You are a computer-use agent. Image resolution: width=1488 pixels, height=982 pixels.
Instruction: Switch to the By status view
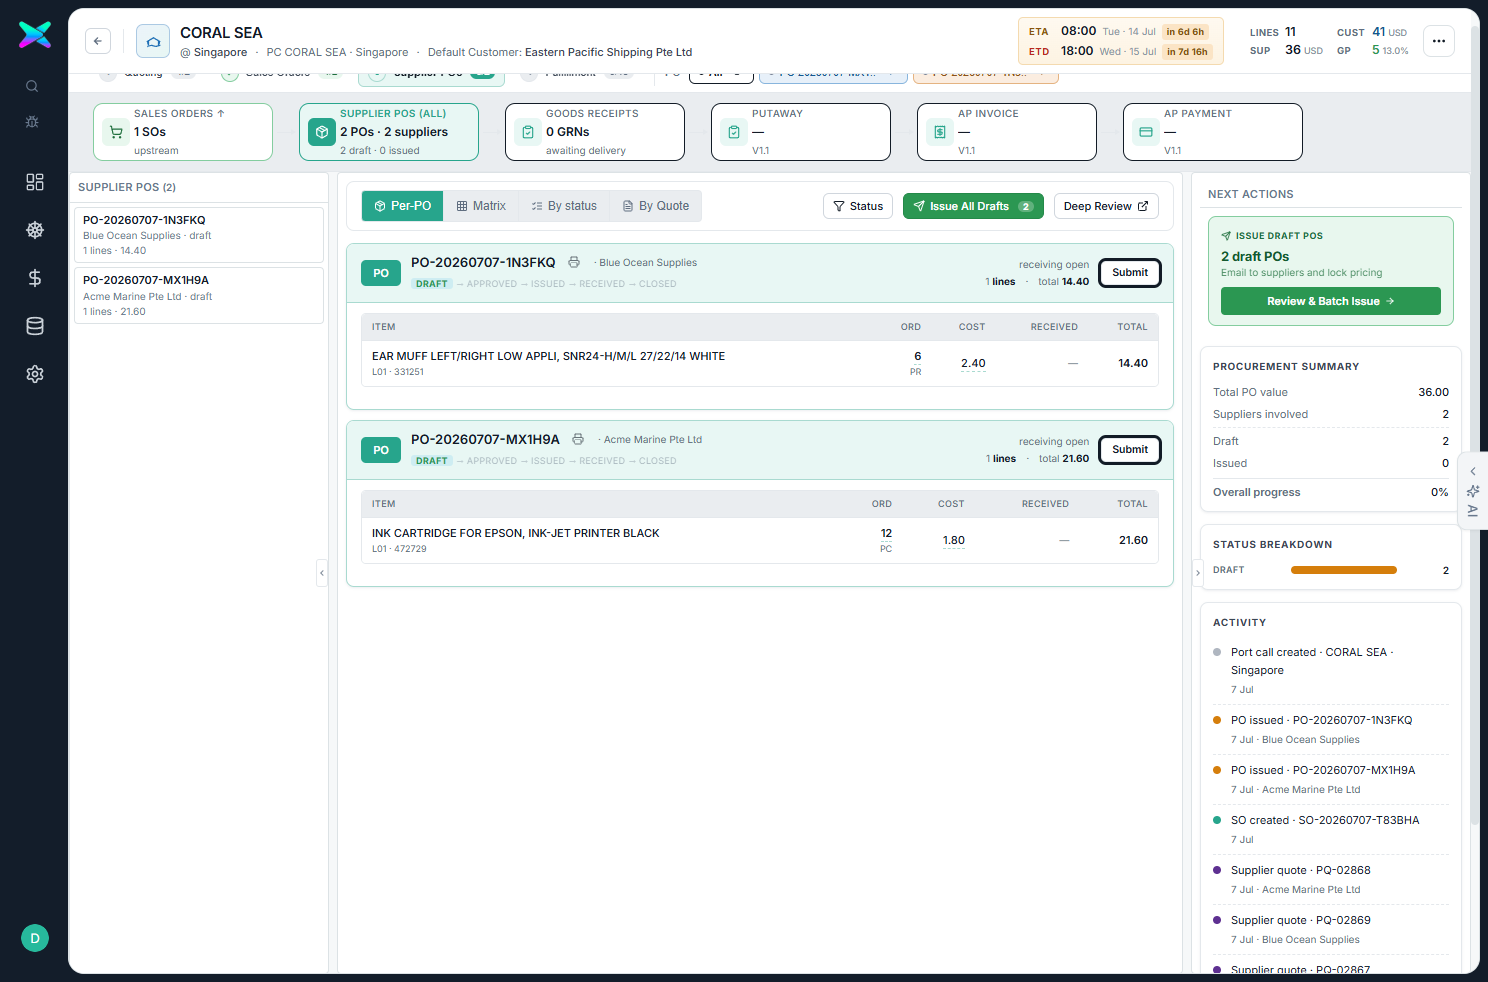[x=564, y=206]
